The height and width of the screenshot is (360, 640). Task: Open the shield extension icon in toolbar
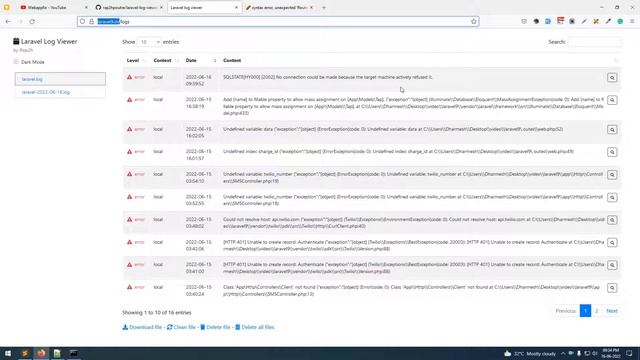click(x=524, y=21)
